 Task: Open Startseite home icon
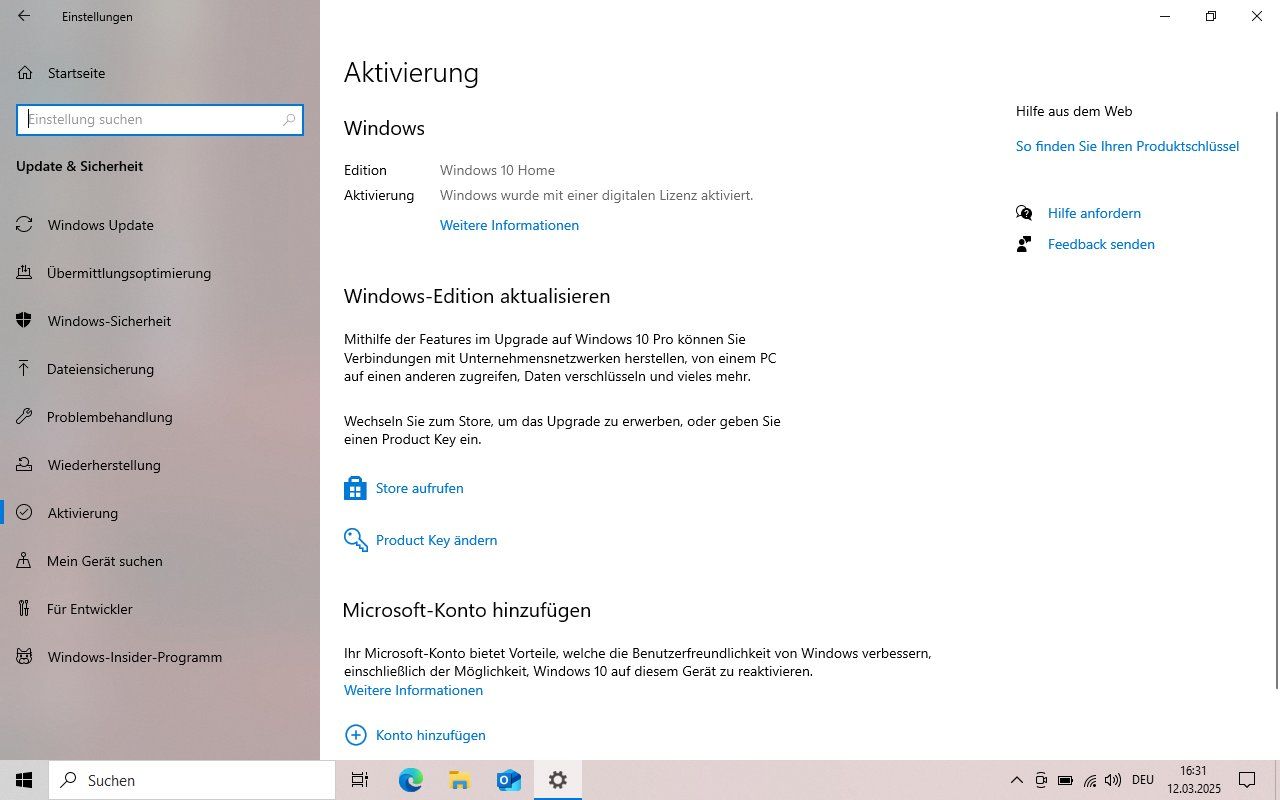[24, 73]
